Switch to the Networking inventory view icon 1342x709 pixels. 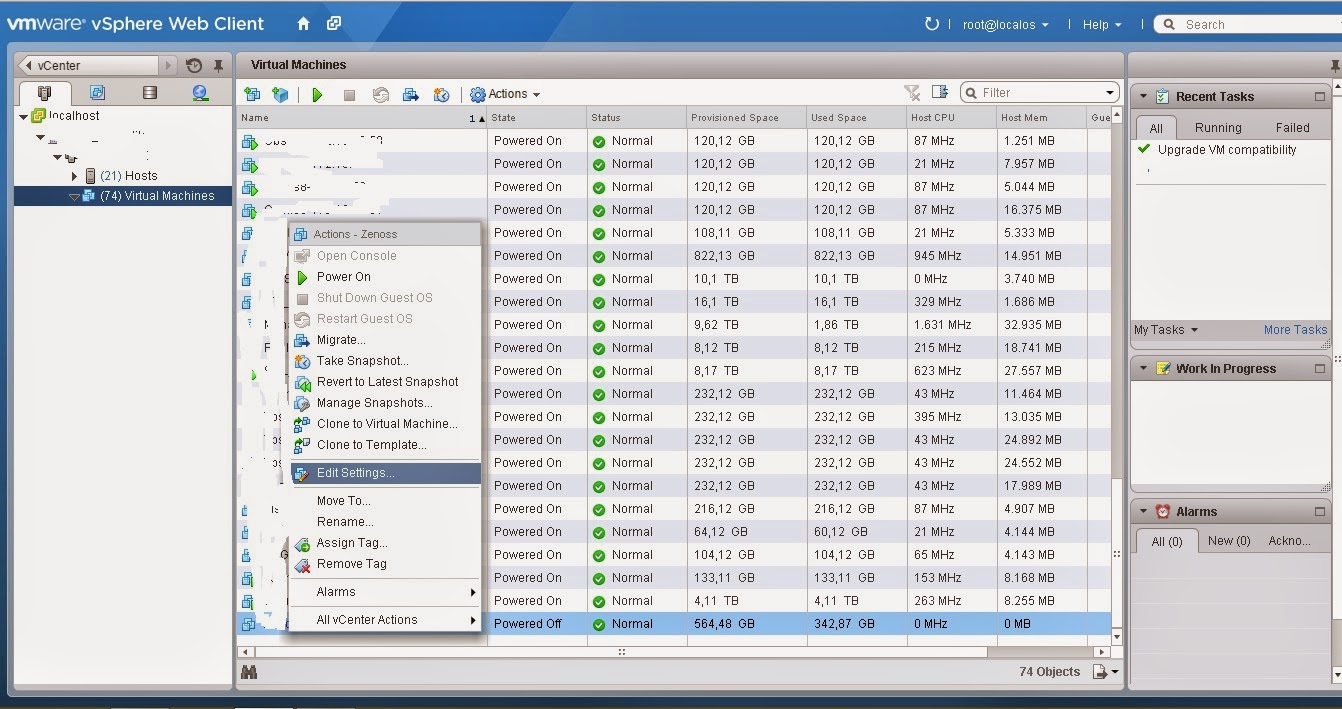pyautogui.click(x=199, y=92)
